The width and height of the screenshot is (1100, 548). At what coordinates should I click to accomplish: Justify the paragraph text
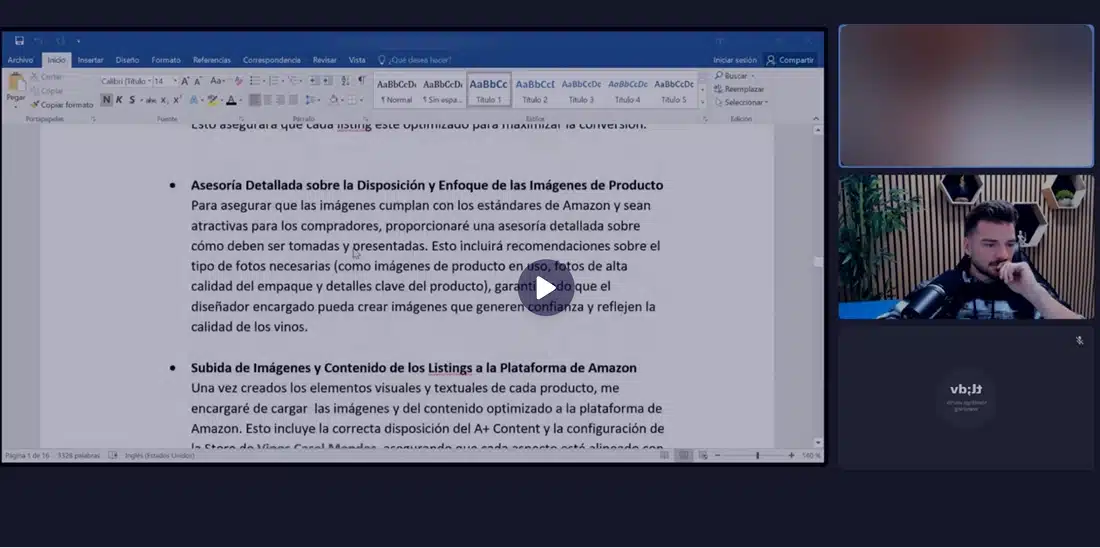(293, 100)
